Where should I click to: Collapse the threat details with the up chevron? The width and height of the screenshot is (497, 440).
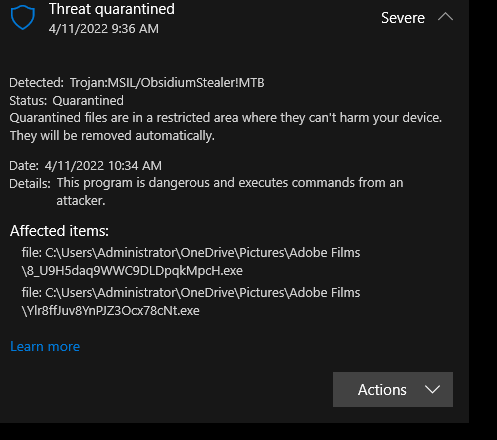tap(445, 17)
